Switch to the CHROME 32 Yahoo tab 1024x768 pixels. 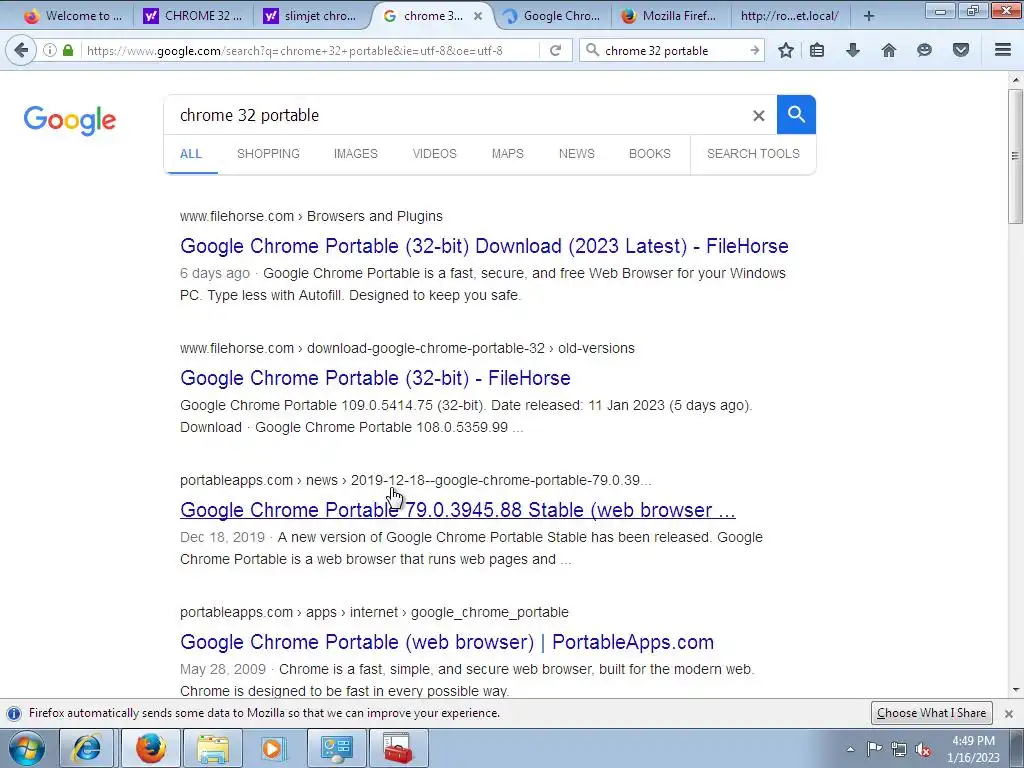(x=192, y=16)
